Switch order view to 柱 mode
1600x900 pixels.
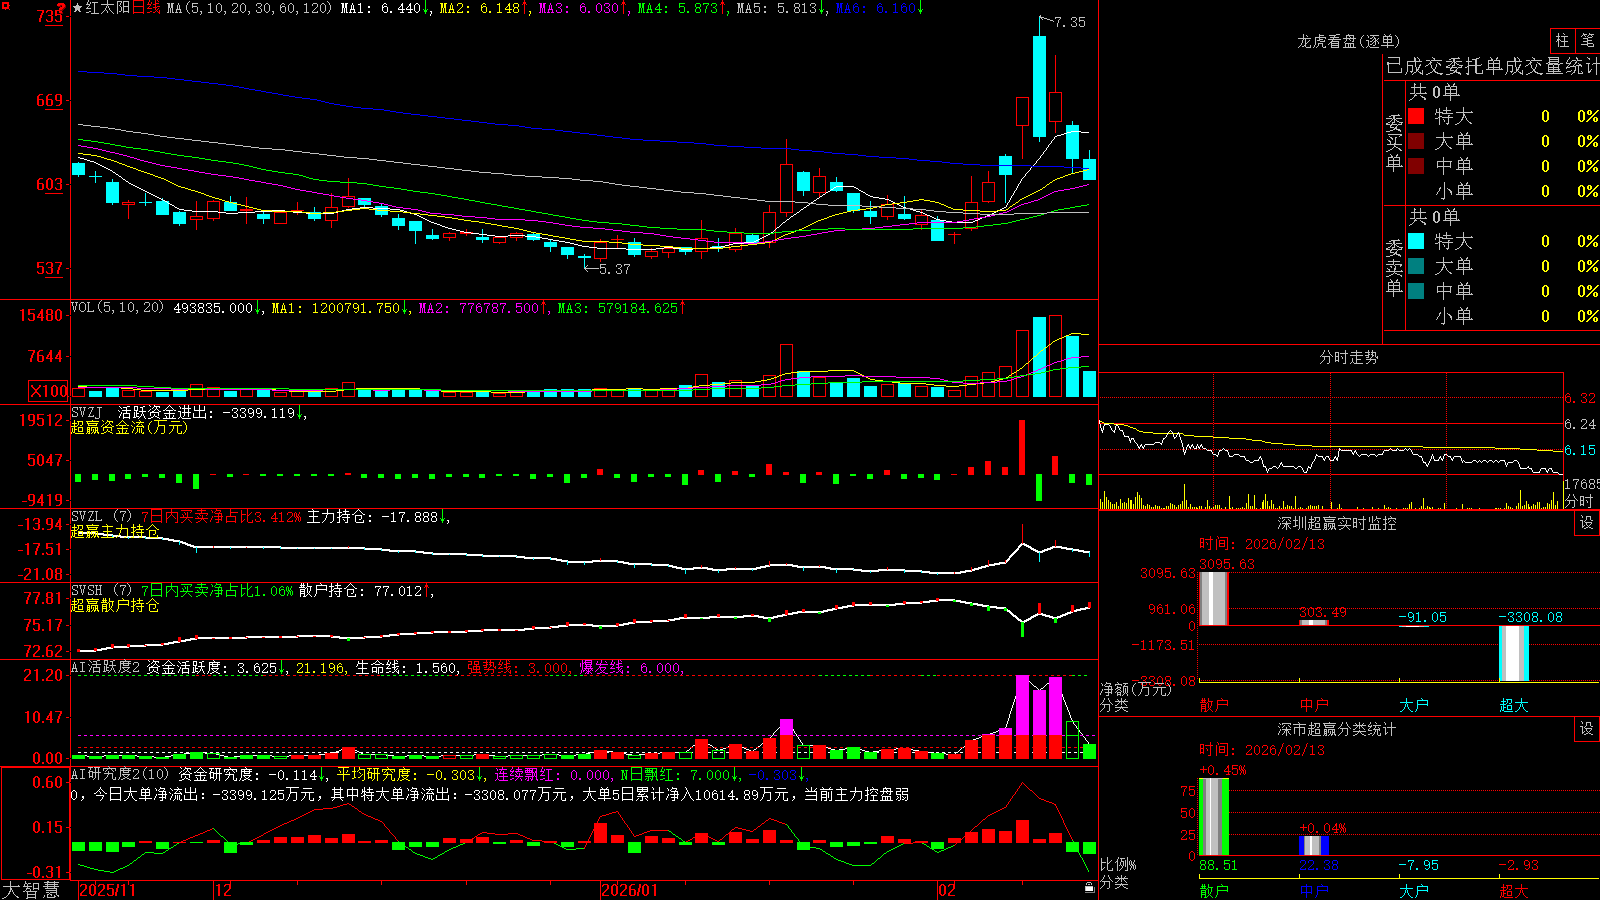click(x=1562, y=40)
